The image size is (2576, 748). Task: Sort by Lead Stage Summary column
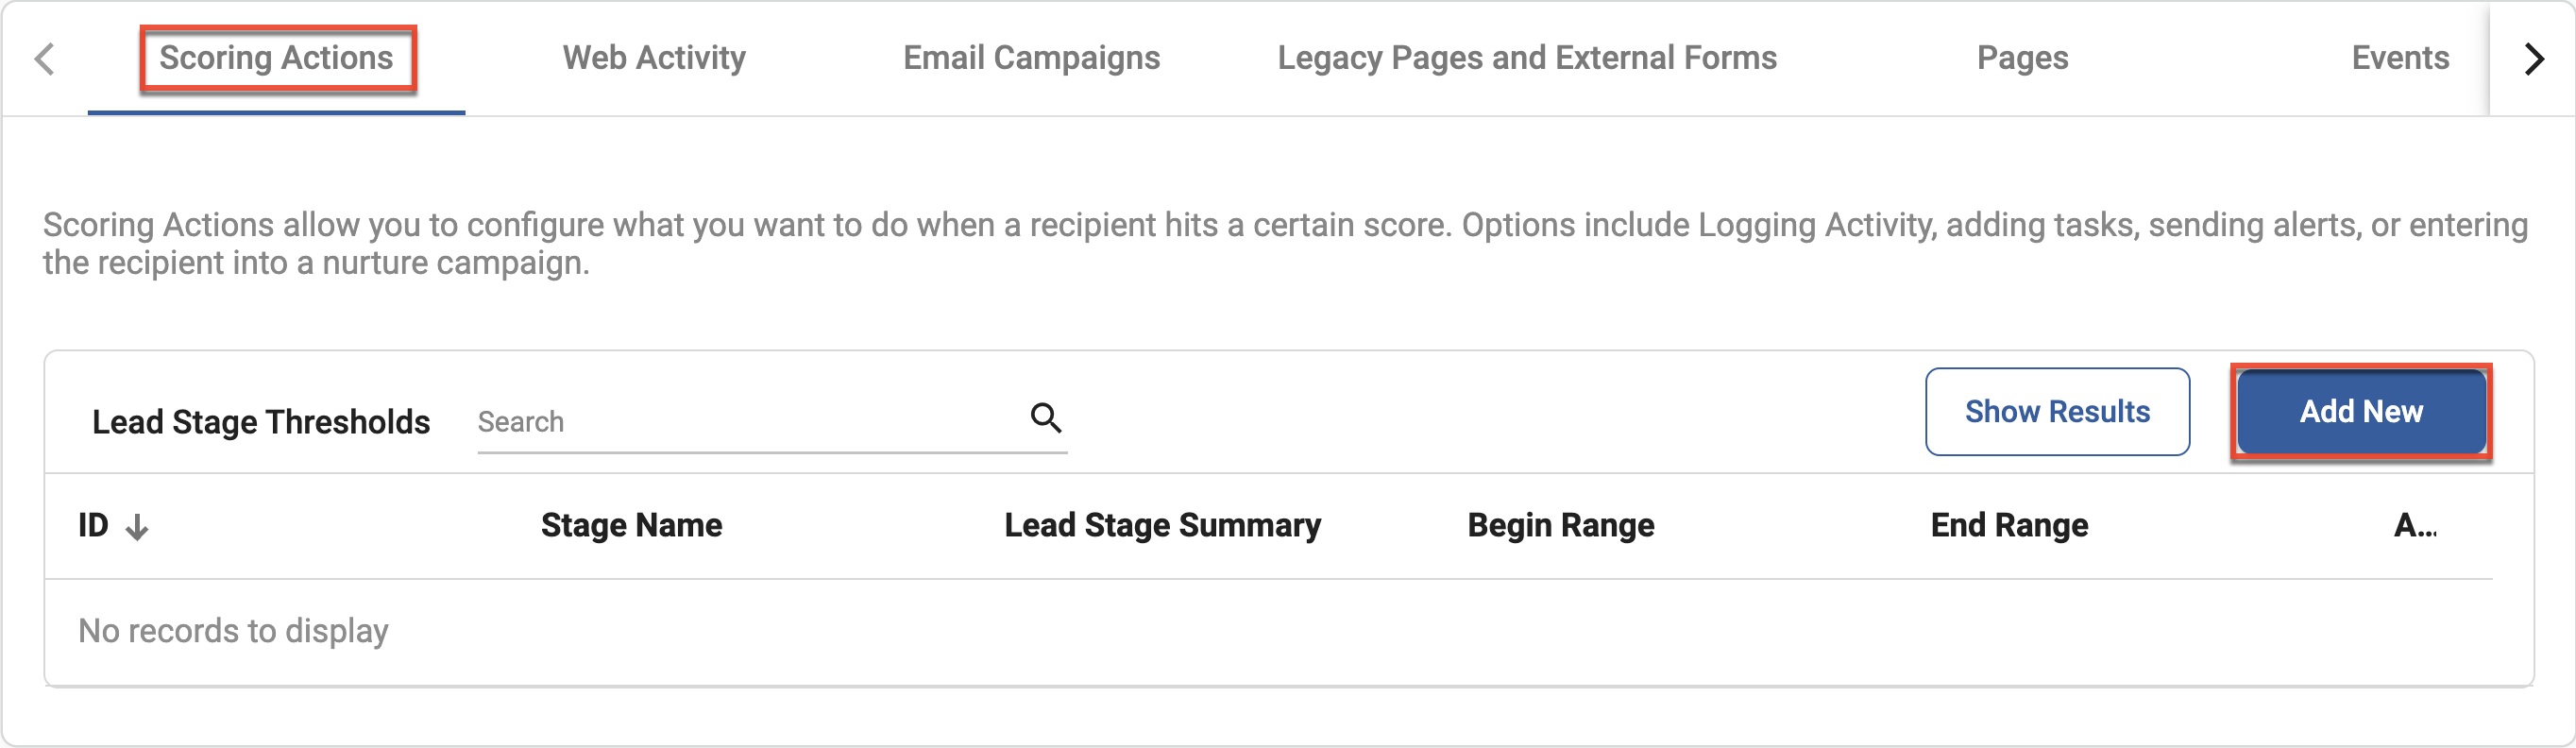pos(1162,526)
